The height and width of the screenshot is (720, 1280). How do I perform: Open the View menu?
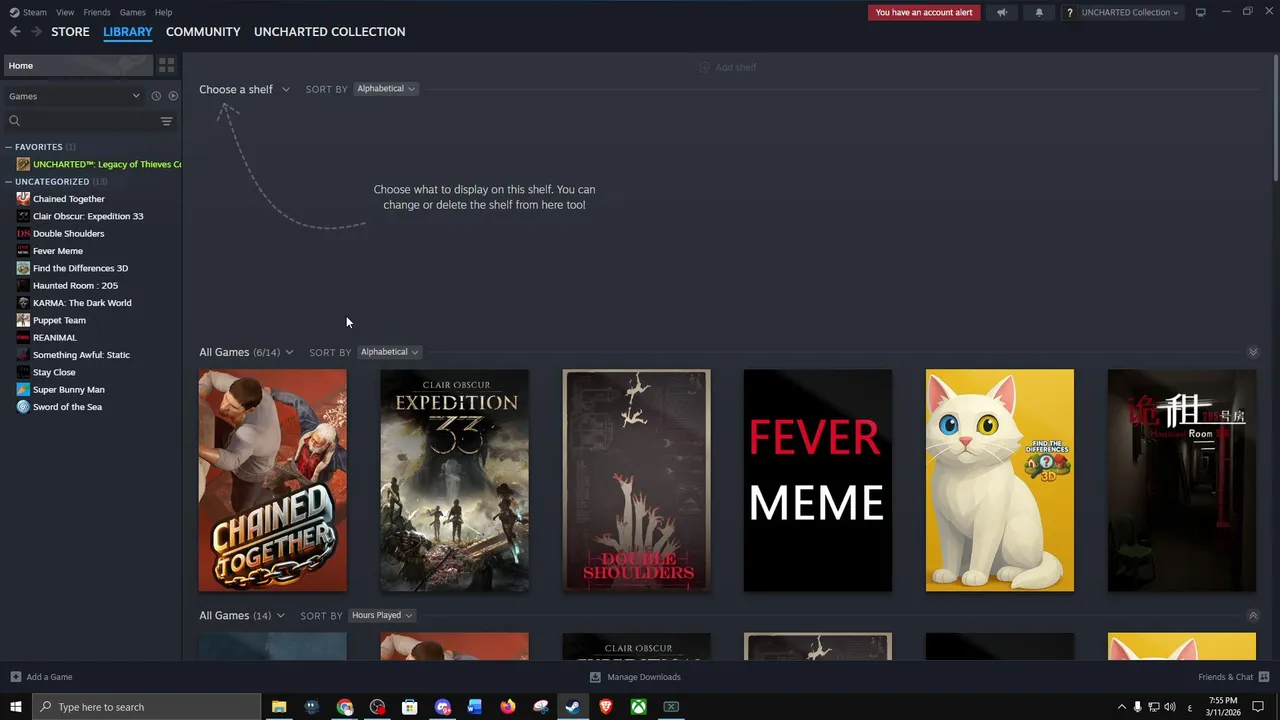pyautogui.click(x=65, y=12)
